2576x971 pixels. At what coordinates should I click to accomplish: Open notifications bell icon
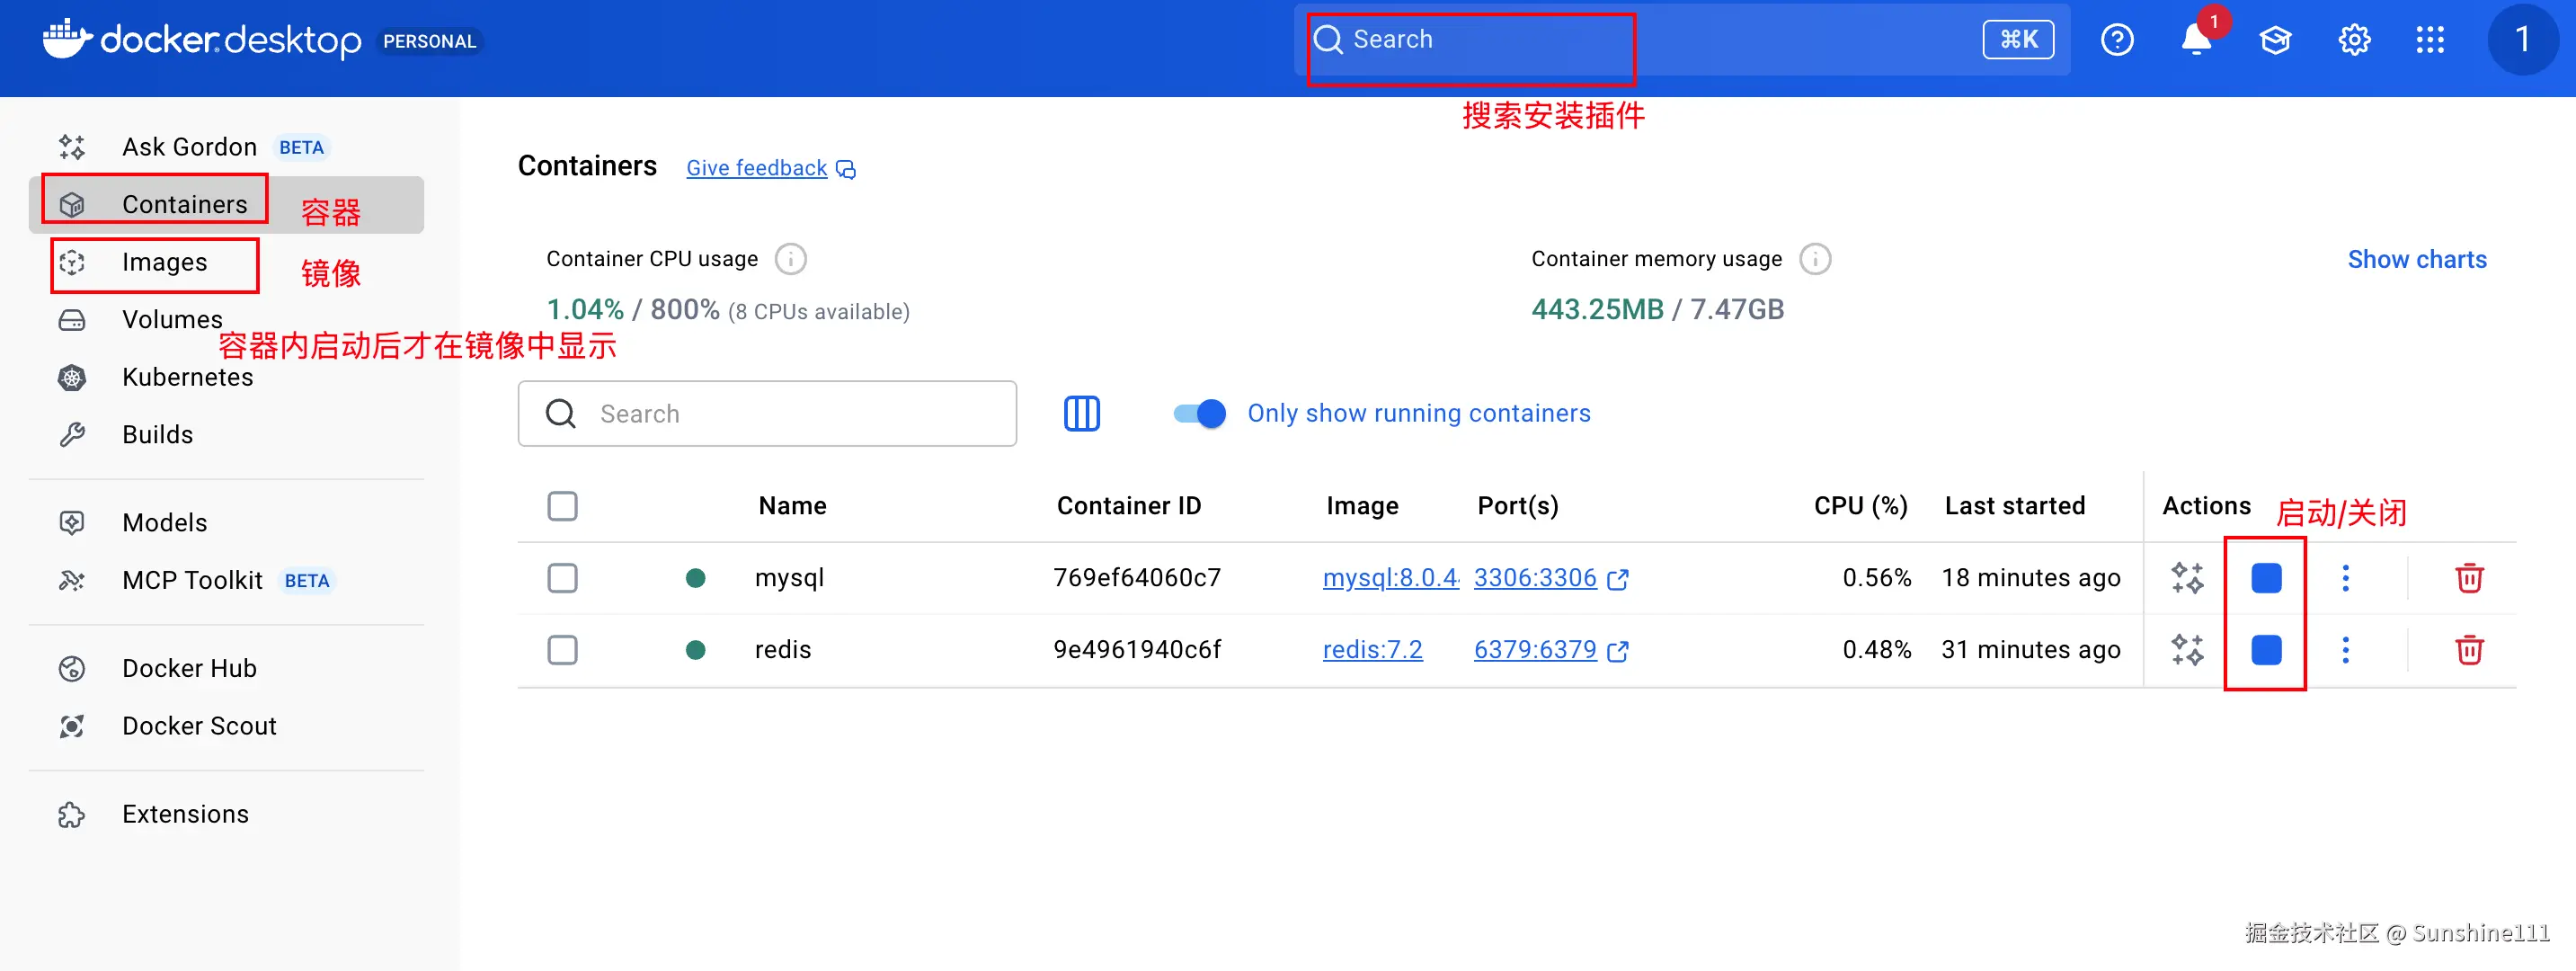[x=2195, y=40]
